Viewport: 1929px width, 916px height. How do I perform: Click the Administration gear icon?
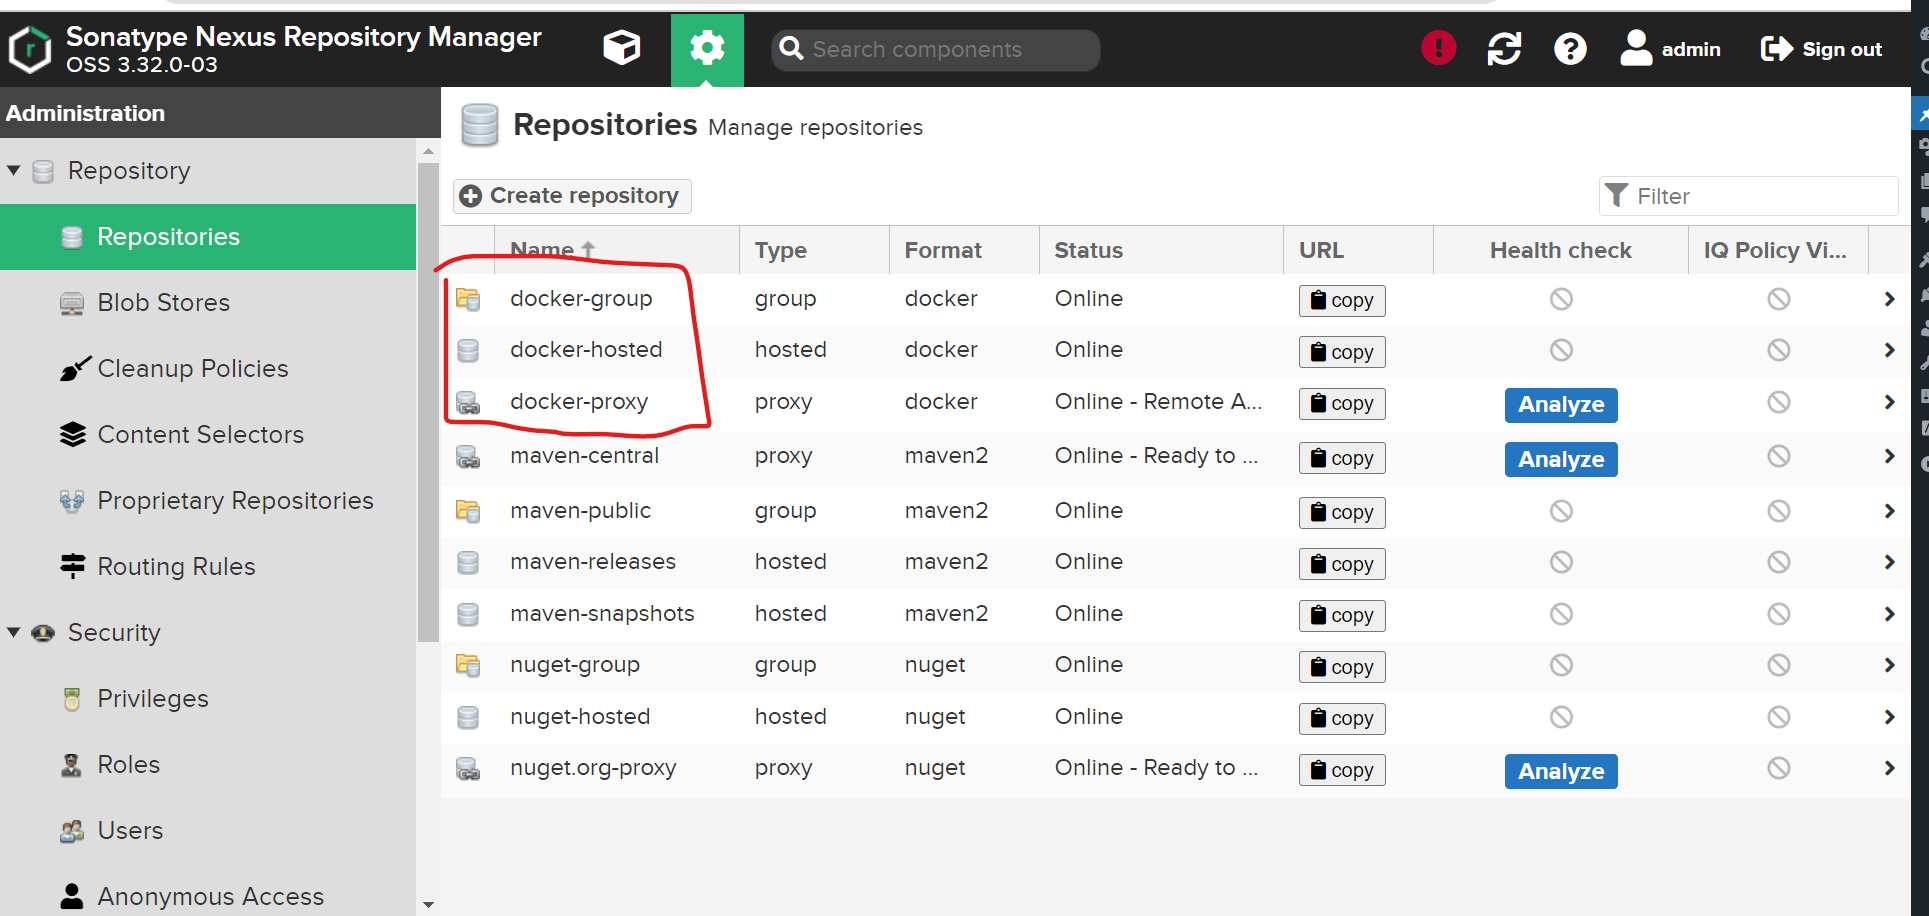707,48
